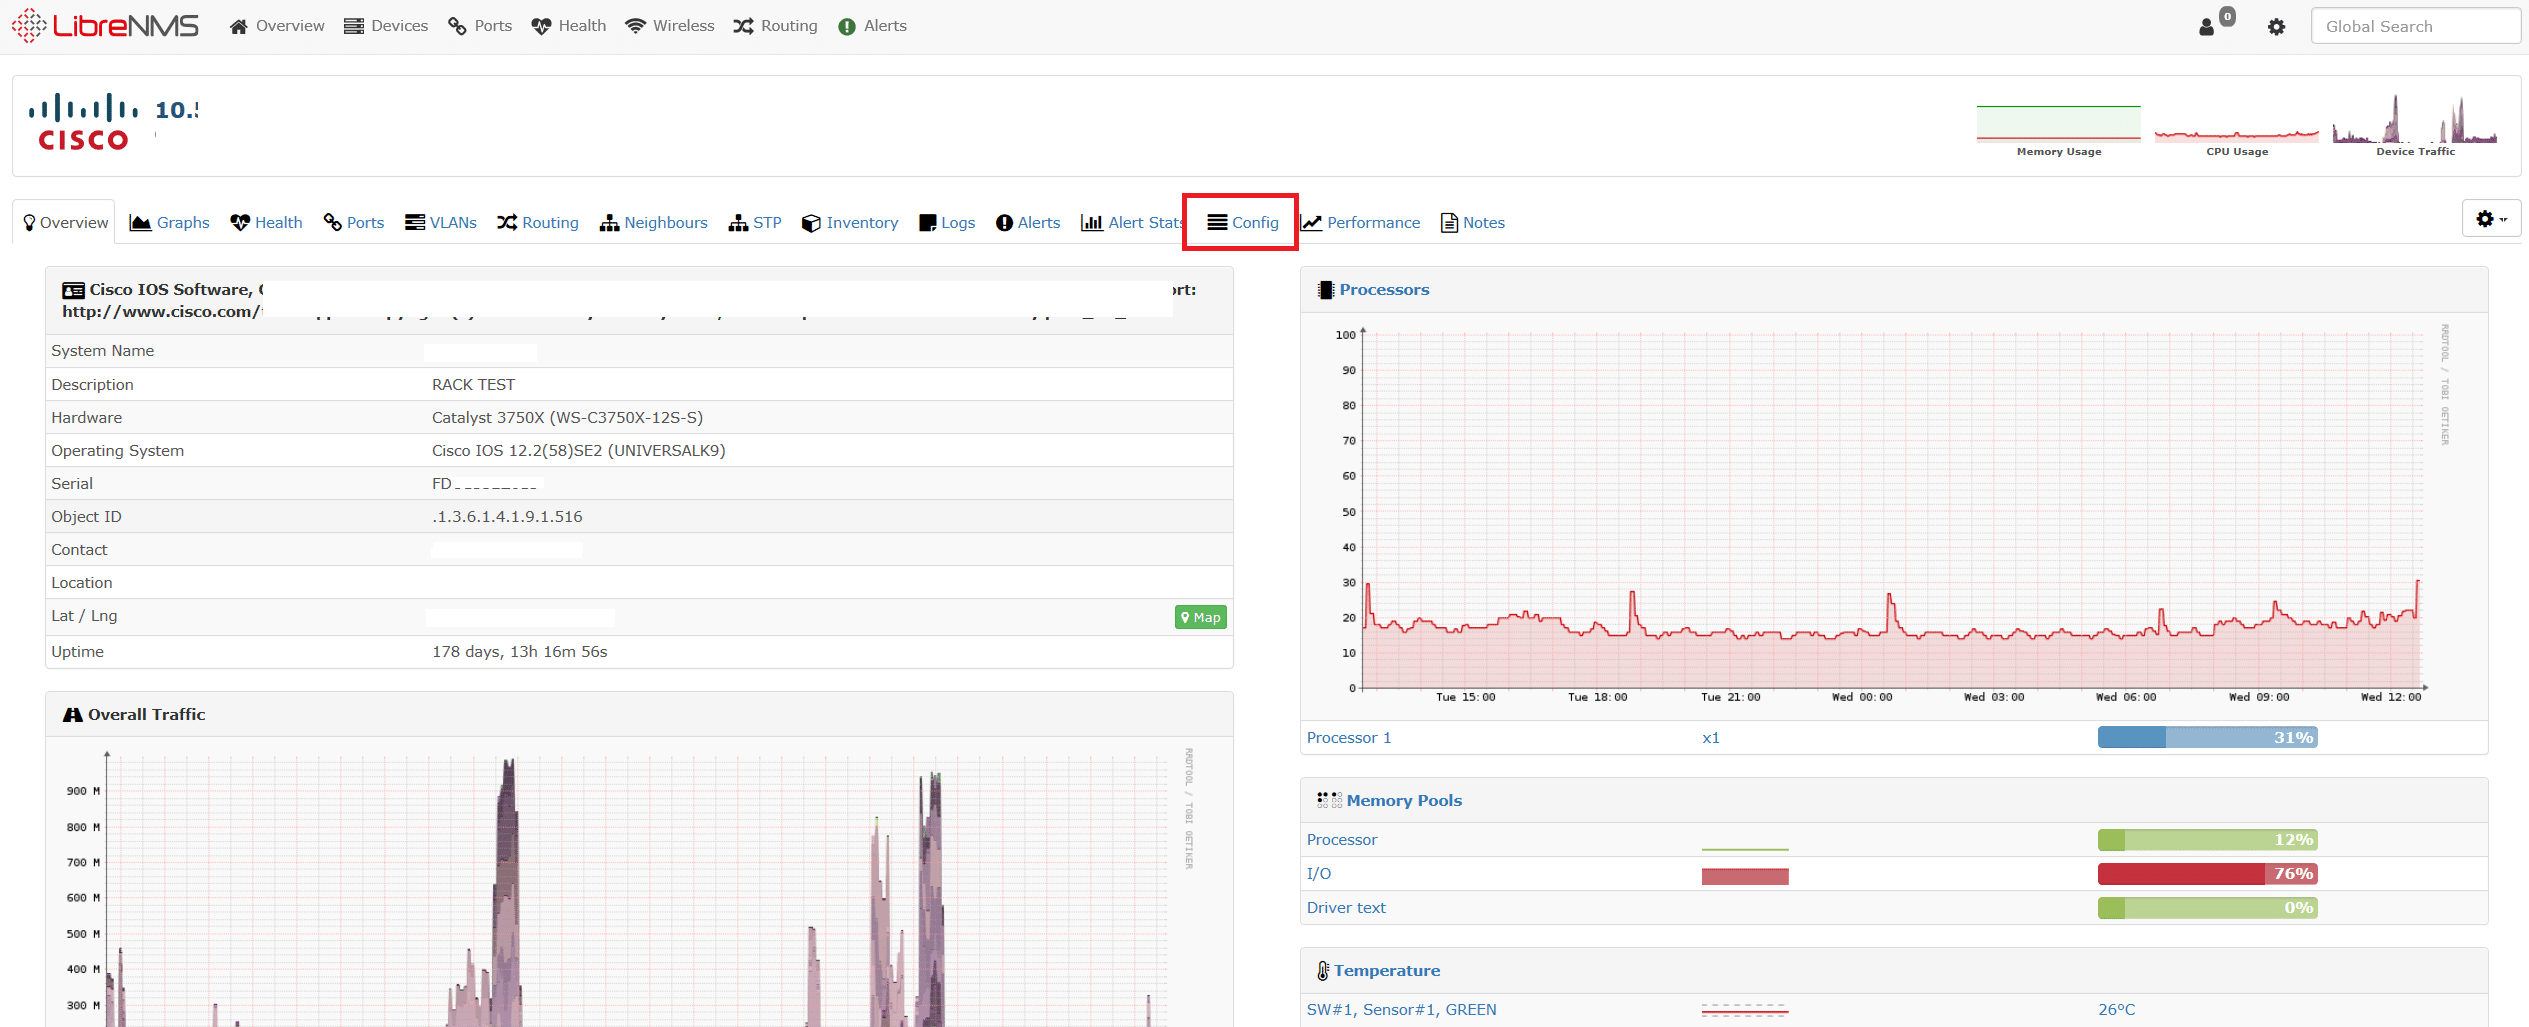This screenshot has height=1027, width=2529.
Task: Click the processor x1 multiplier link
Action: tap(1711, 737)
